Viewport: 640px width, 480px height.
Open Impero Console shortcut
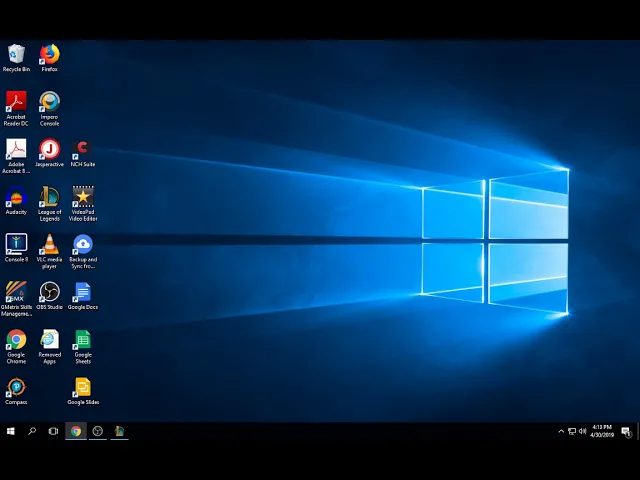pyautogui.click(x=49, y=109)
